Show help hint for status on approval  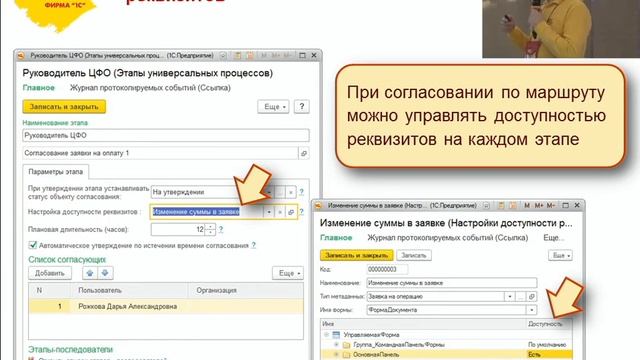(x=302, y=192)
